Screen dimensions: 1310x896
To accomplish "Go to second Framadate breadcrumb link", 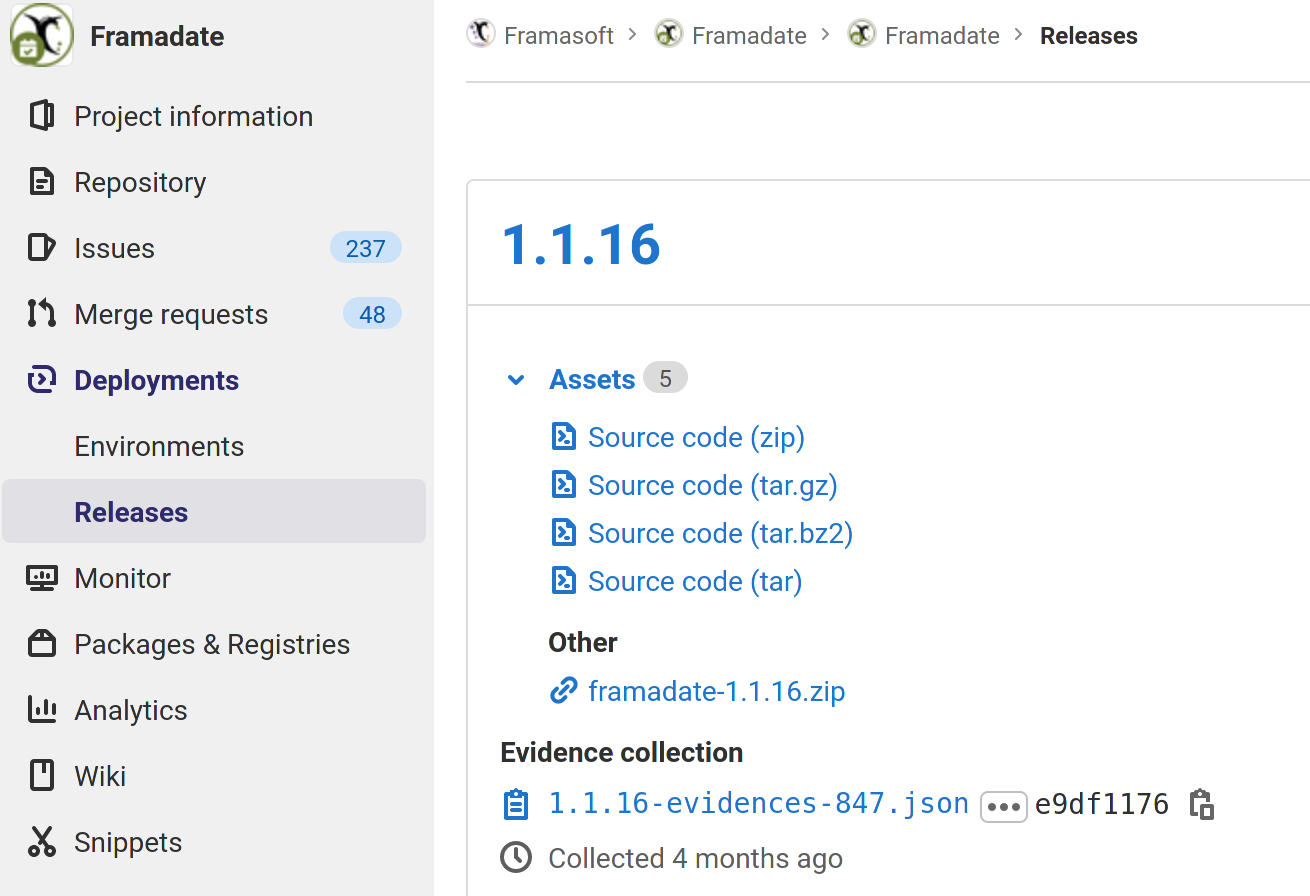I will coord(942,35).
